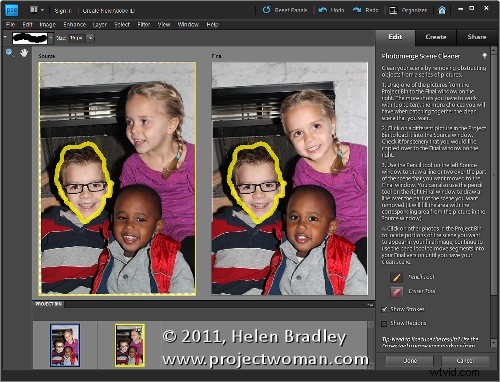Expand the arrow beside the layout icon
The width and height of the screenshot is (500, 382).
(42, 10)
